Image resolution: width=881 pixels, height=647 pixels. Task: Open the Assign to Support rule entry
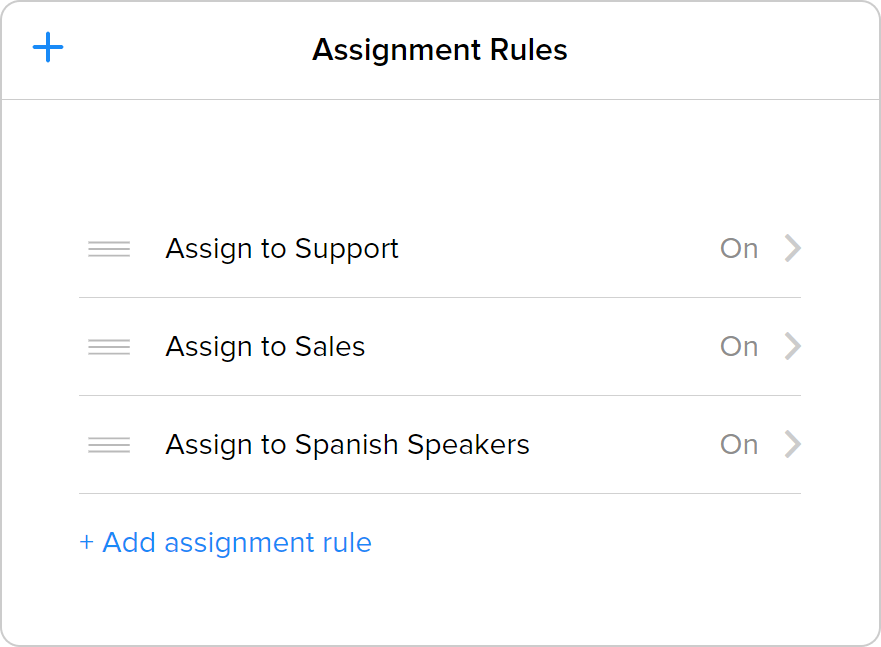(x=282, y=249)
